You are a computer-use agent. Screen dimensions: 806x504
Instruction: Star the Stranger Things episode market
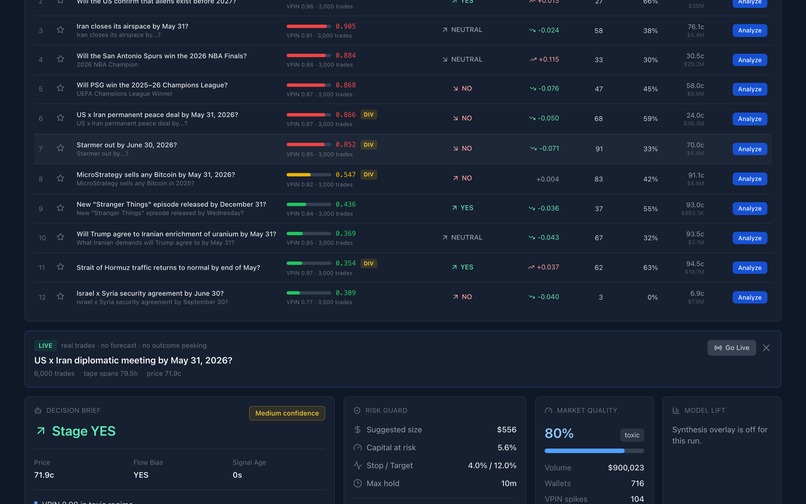pyautogui.click(x=61, y=208)
